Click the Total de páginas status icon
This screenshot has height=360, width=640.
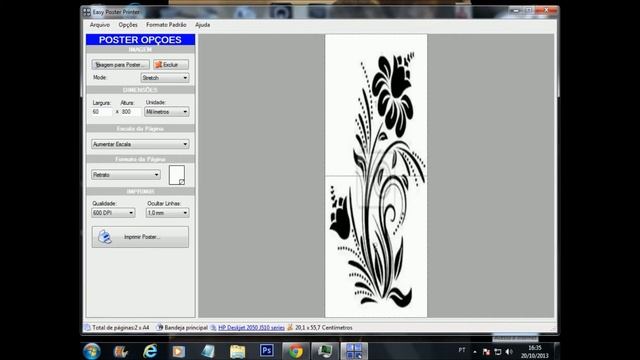(87, 327)
